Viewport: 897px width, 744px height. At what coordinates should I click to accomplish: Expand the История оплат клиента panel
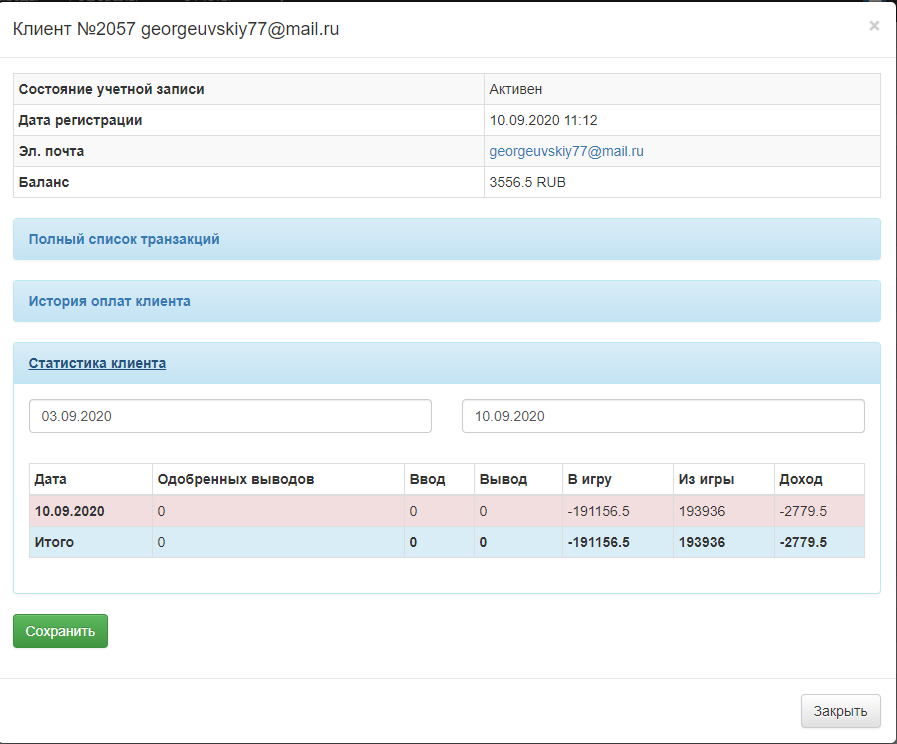tap(109, 301)
